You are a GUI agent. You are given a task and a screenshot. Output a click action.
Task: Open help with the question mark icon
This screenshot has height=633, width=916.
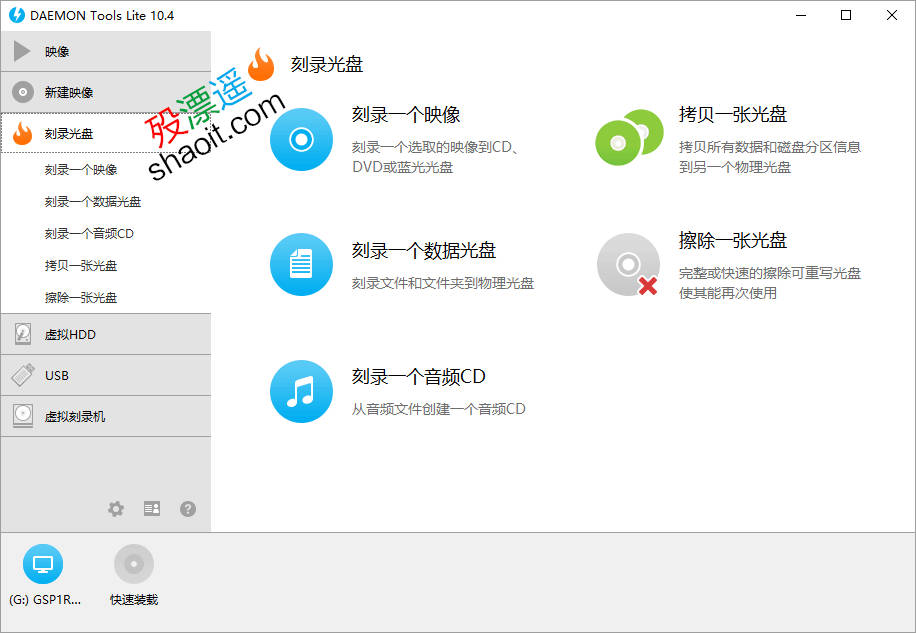point(188,509)
